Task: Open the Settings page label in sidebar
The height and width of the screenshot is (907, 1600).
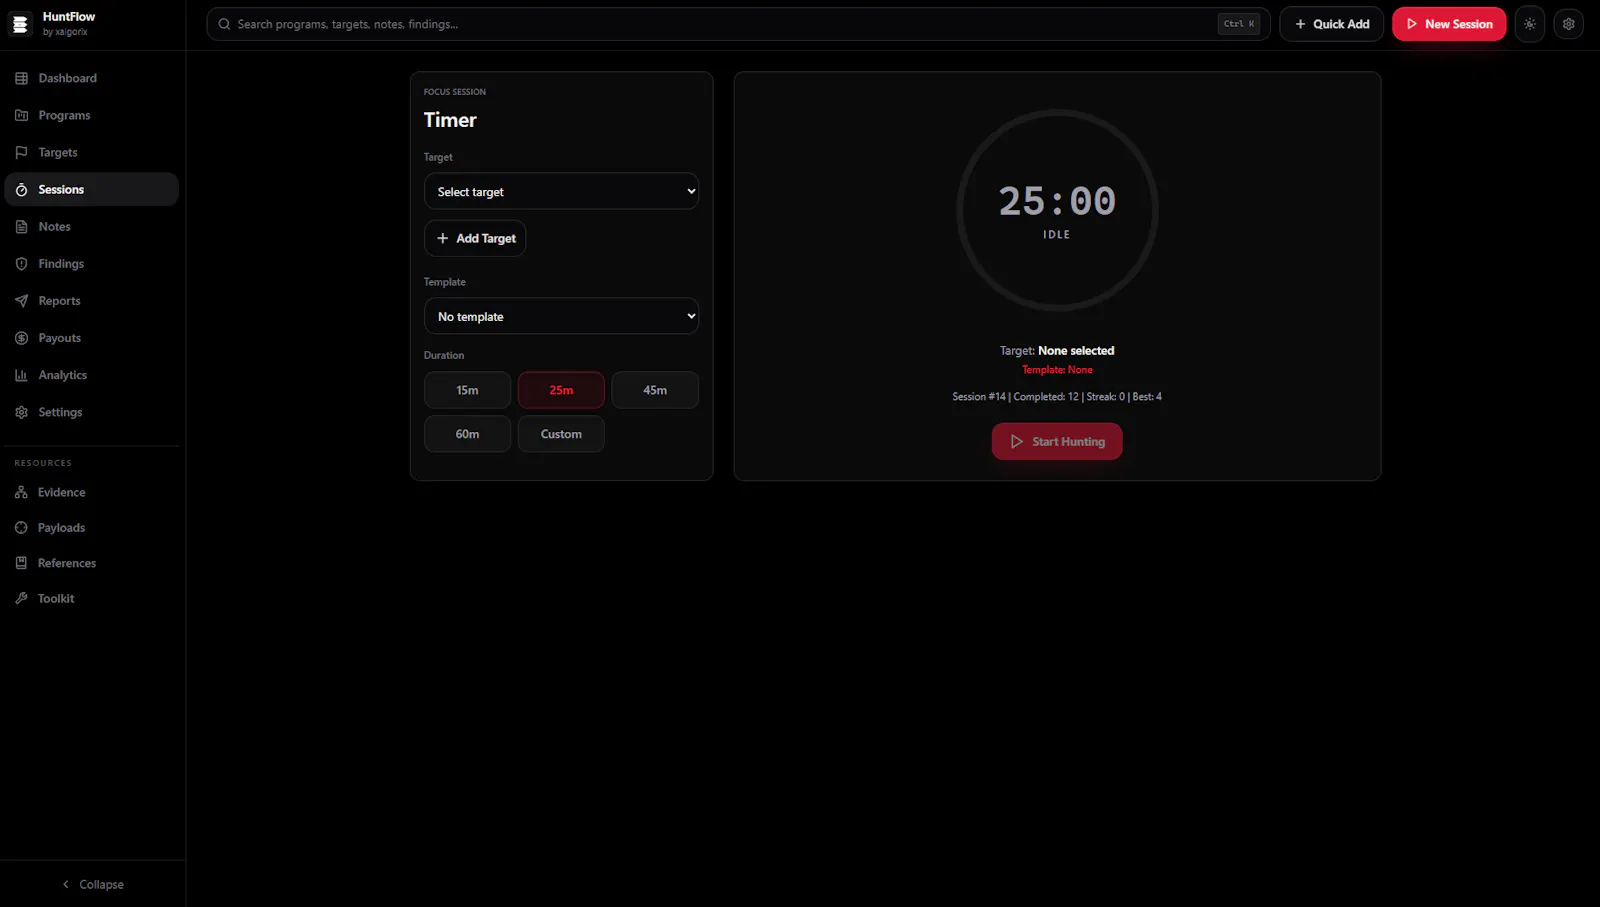Action: [60, 412]
